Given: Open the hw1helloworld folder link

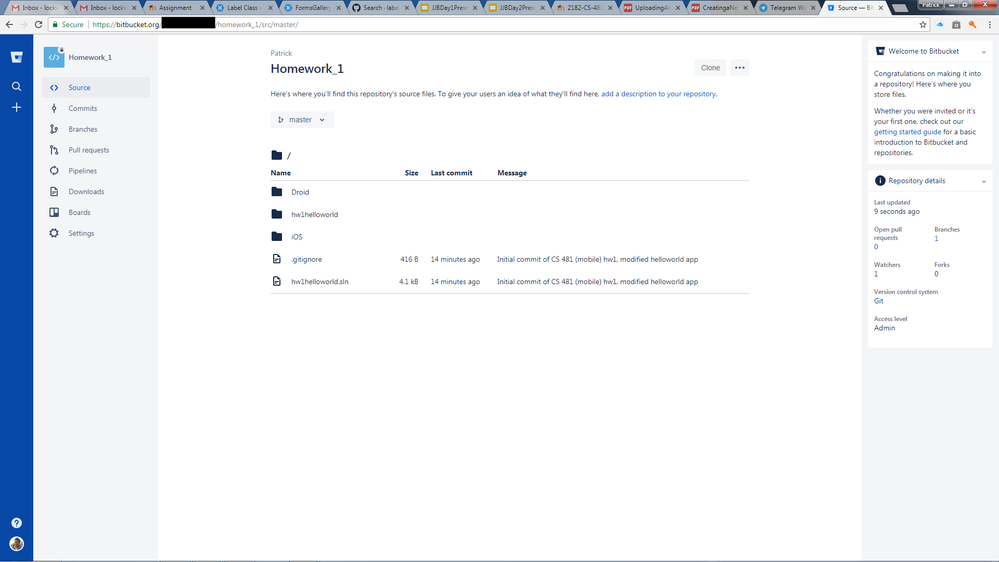Looking at the screenshot, I should pos(315,214).
